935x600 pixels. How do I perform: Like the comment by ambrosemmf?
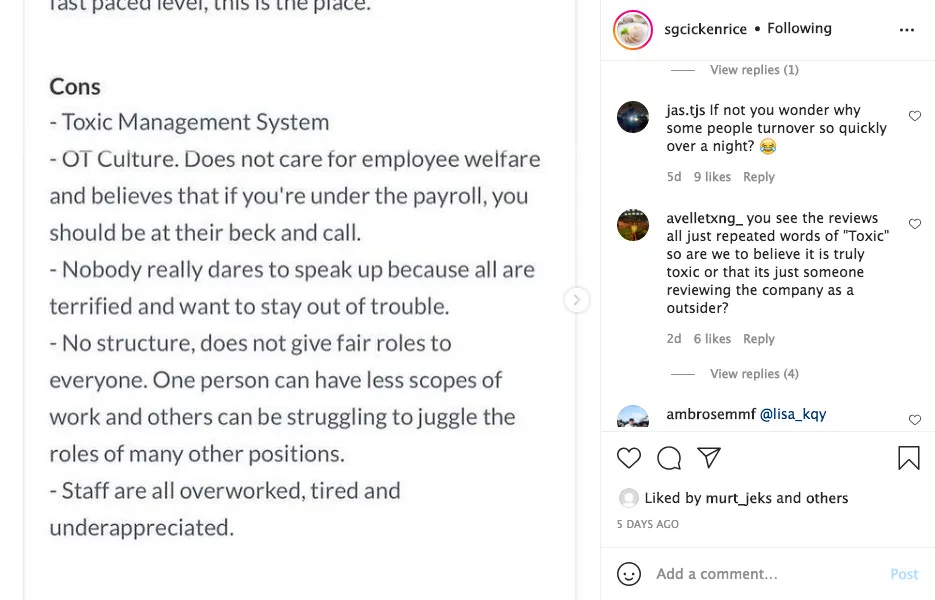915,420
